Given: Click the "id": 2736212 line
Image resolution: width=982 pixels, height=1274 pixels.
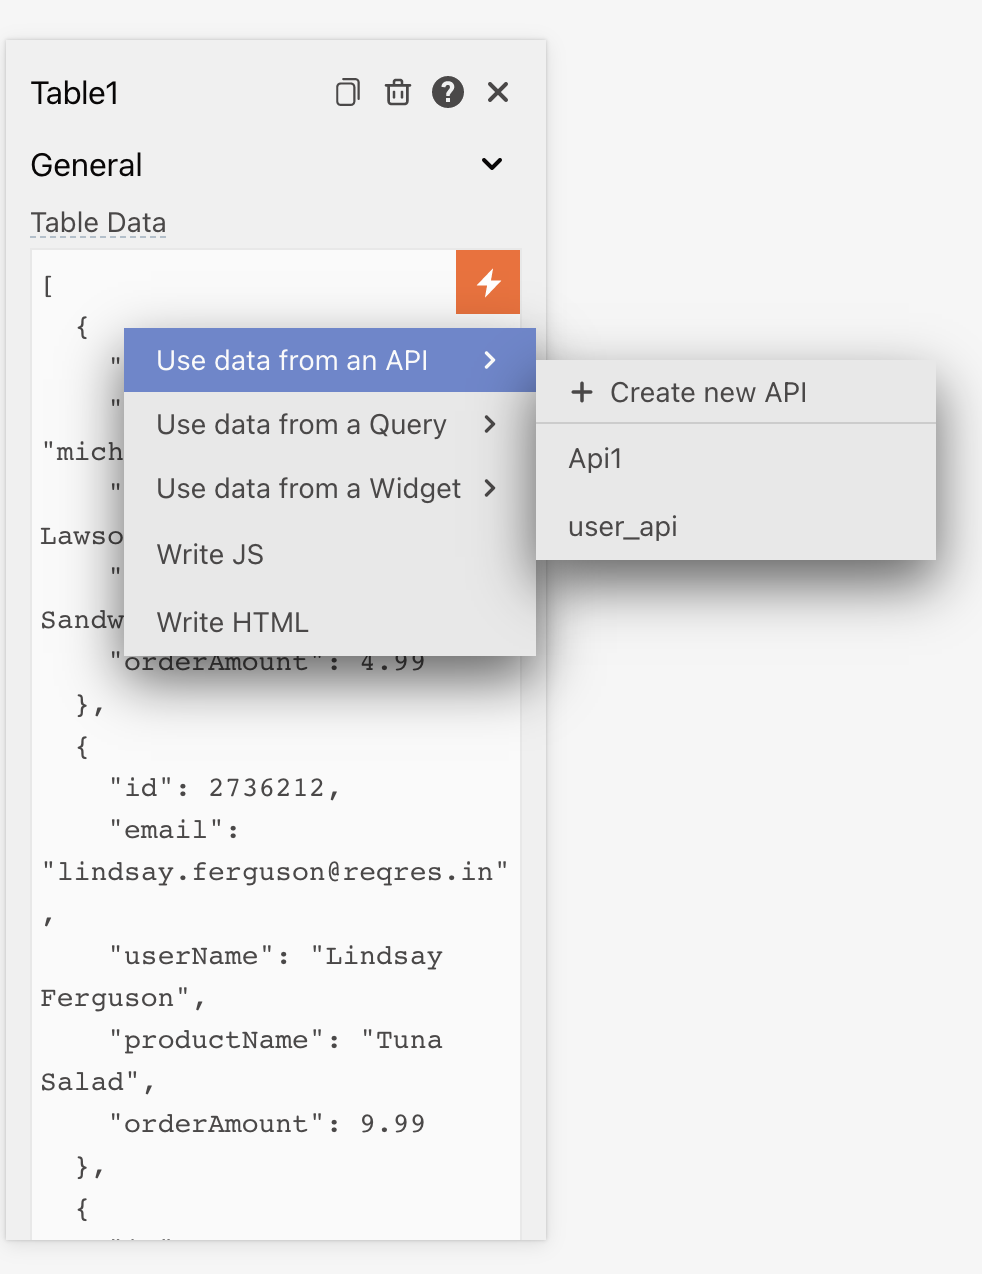Looking at the screenshot, I should (225, 788).
